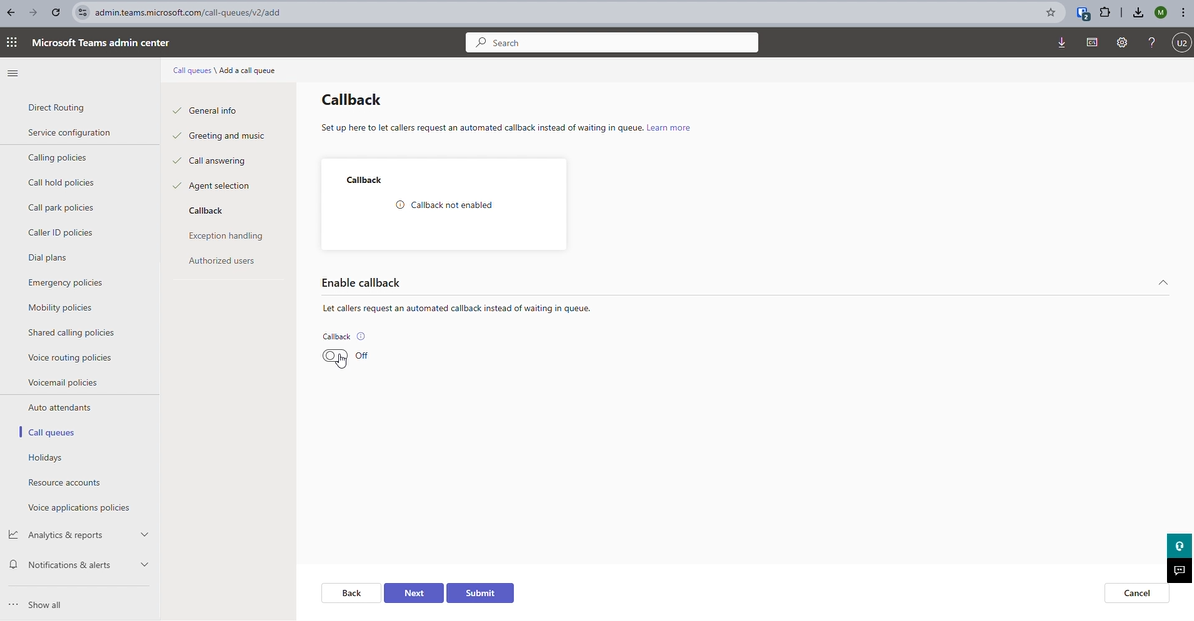Open Dial plans in sidebar
1194x621 pixels.
pyautogui.click(x=47, y=258)
